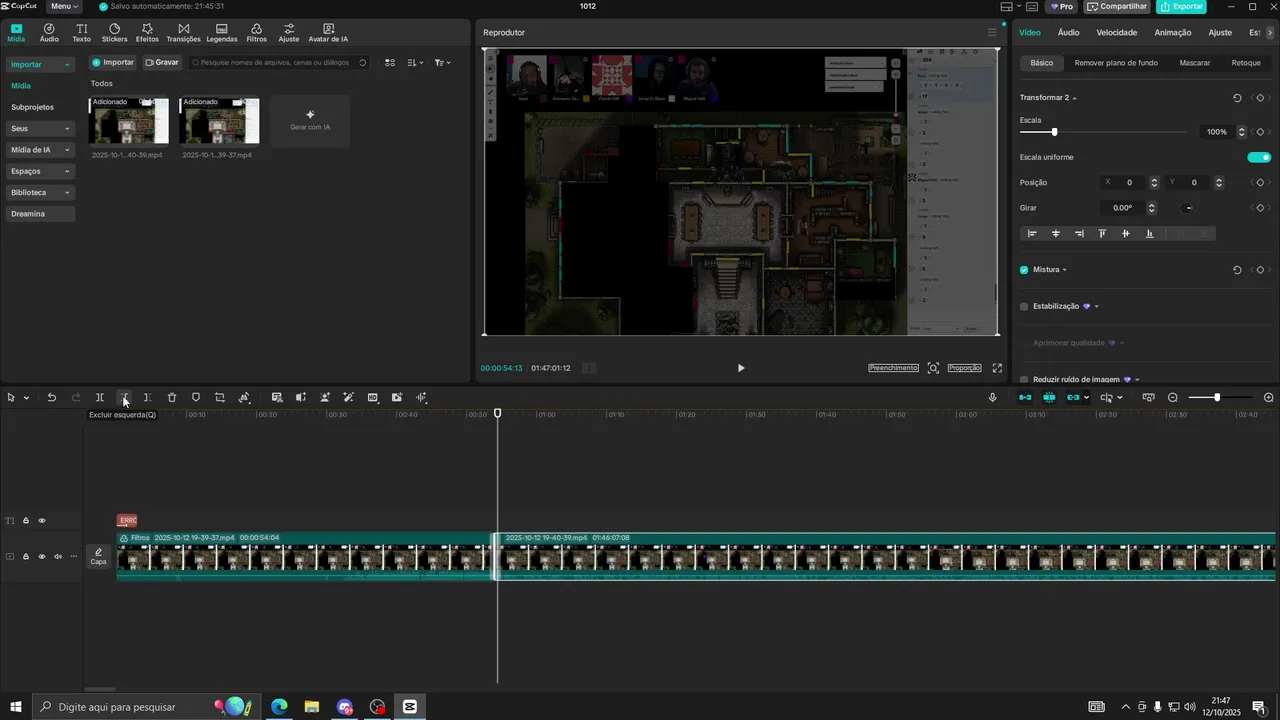Switch to the Animação tab
The width and height of the screenshot is (1280, 720).
tap(1173, 33)
